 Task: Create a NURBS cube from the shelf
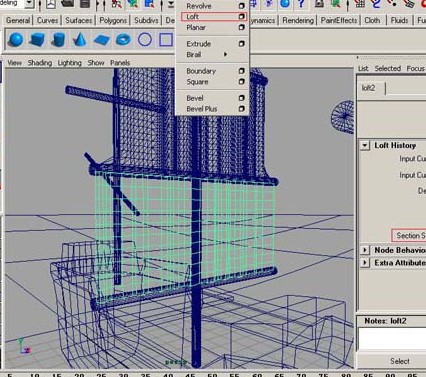37,40
